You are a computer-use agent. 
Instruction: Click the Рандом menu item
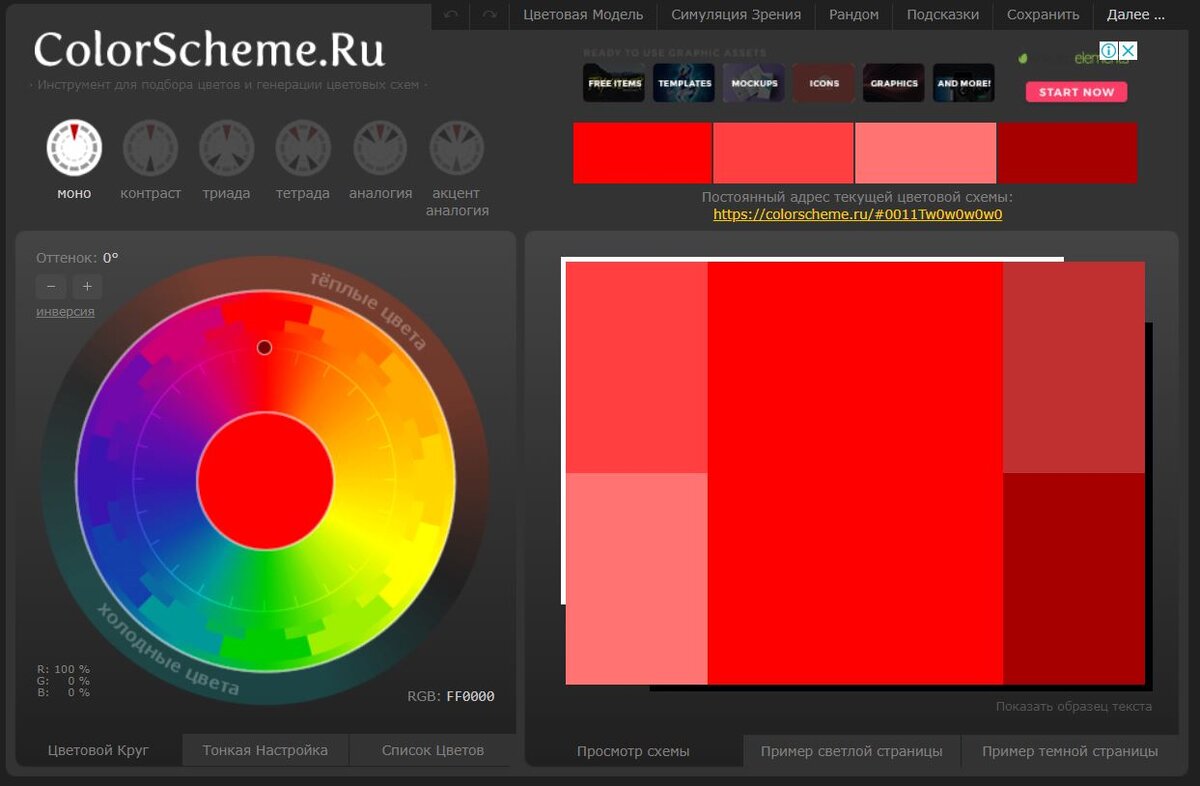point(854,15)
